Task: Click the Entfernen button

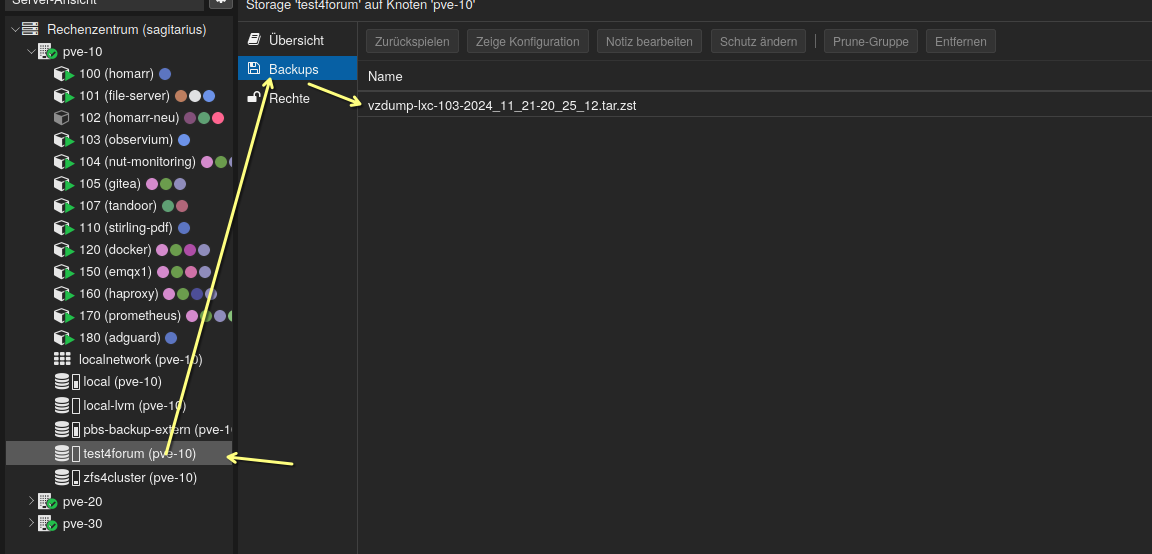Action: [x=961, y=41]
